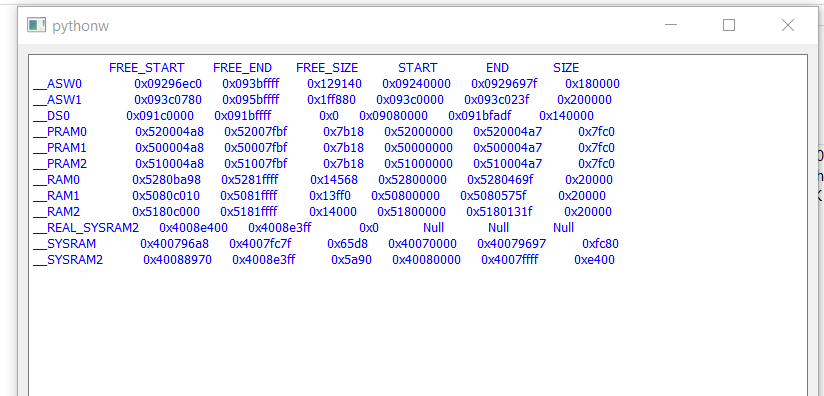
Task: Click value 0x093bffff in ASW0 row
Action: coord(251,84)
